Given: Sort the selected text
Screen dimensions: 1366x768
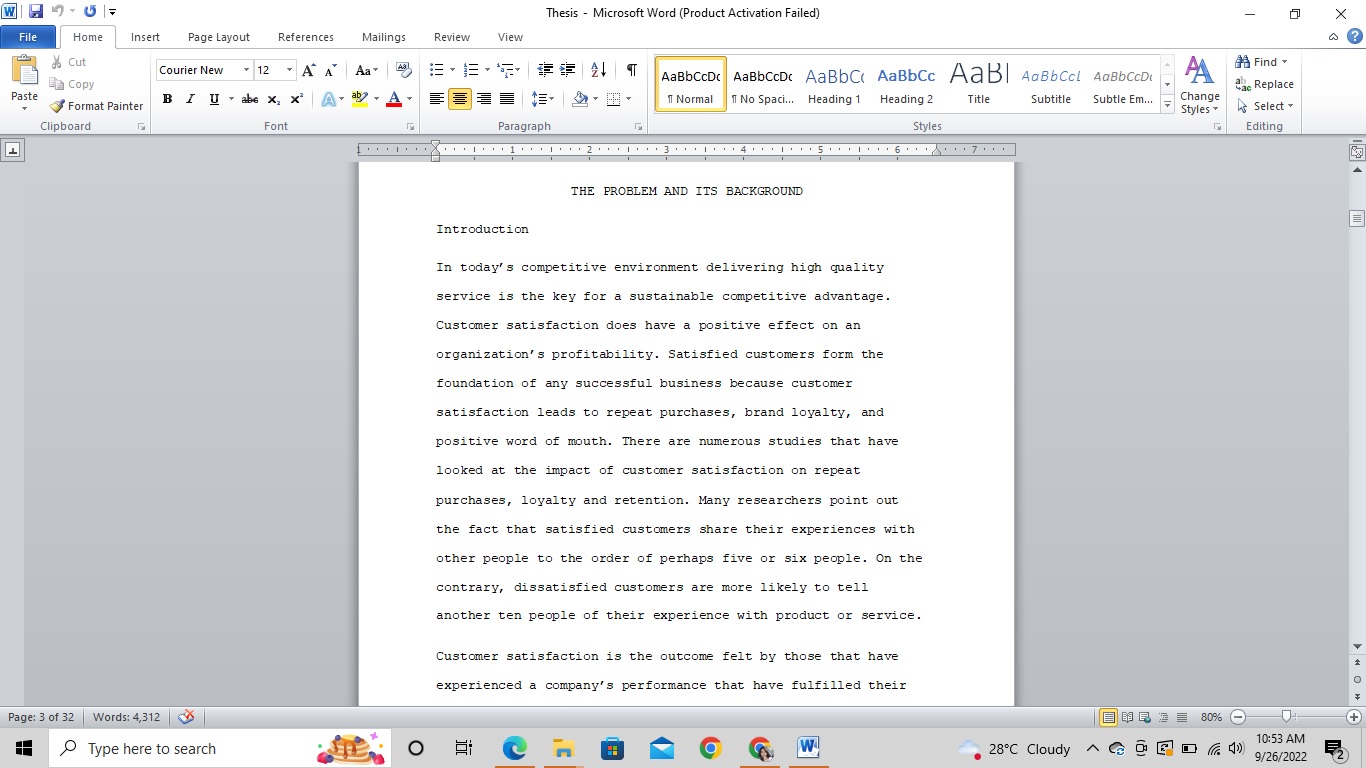Looking at the screenshot, I should pyautogui.click(x=599, y=70).
